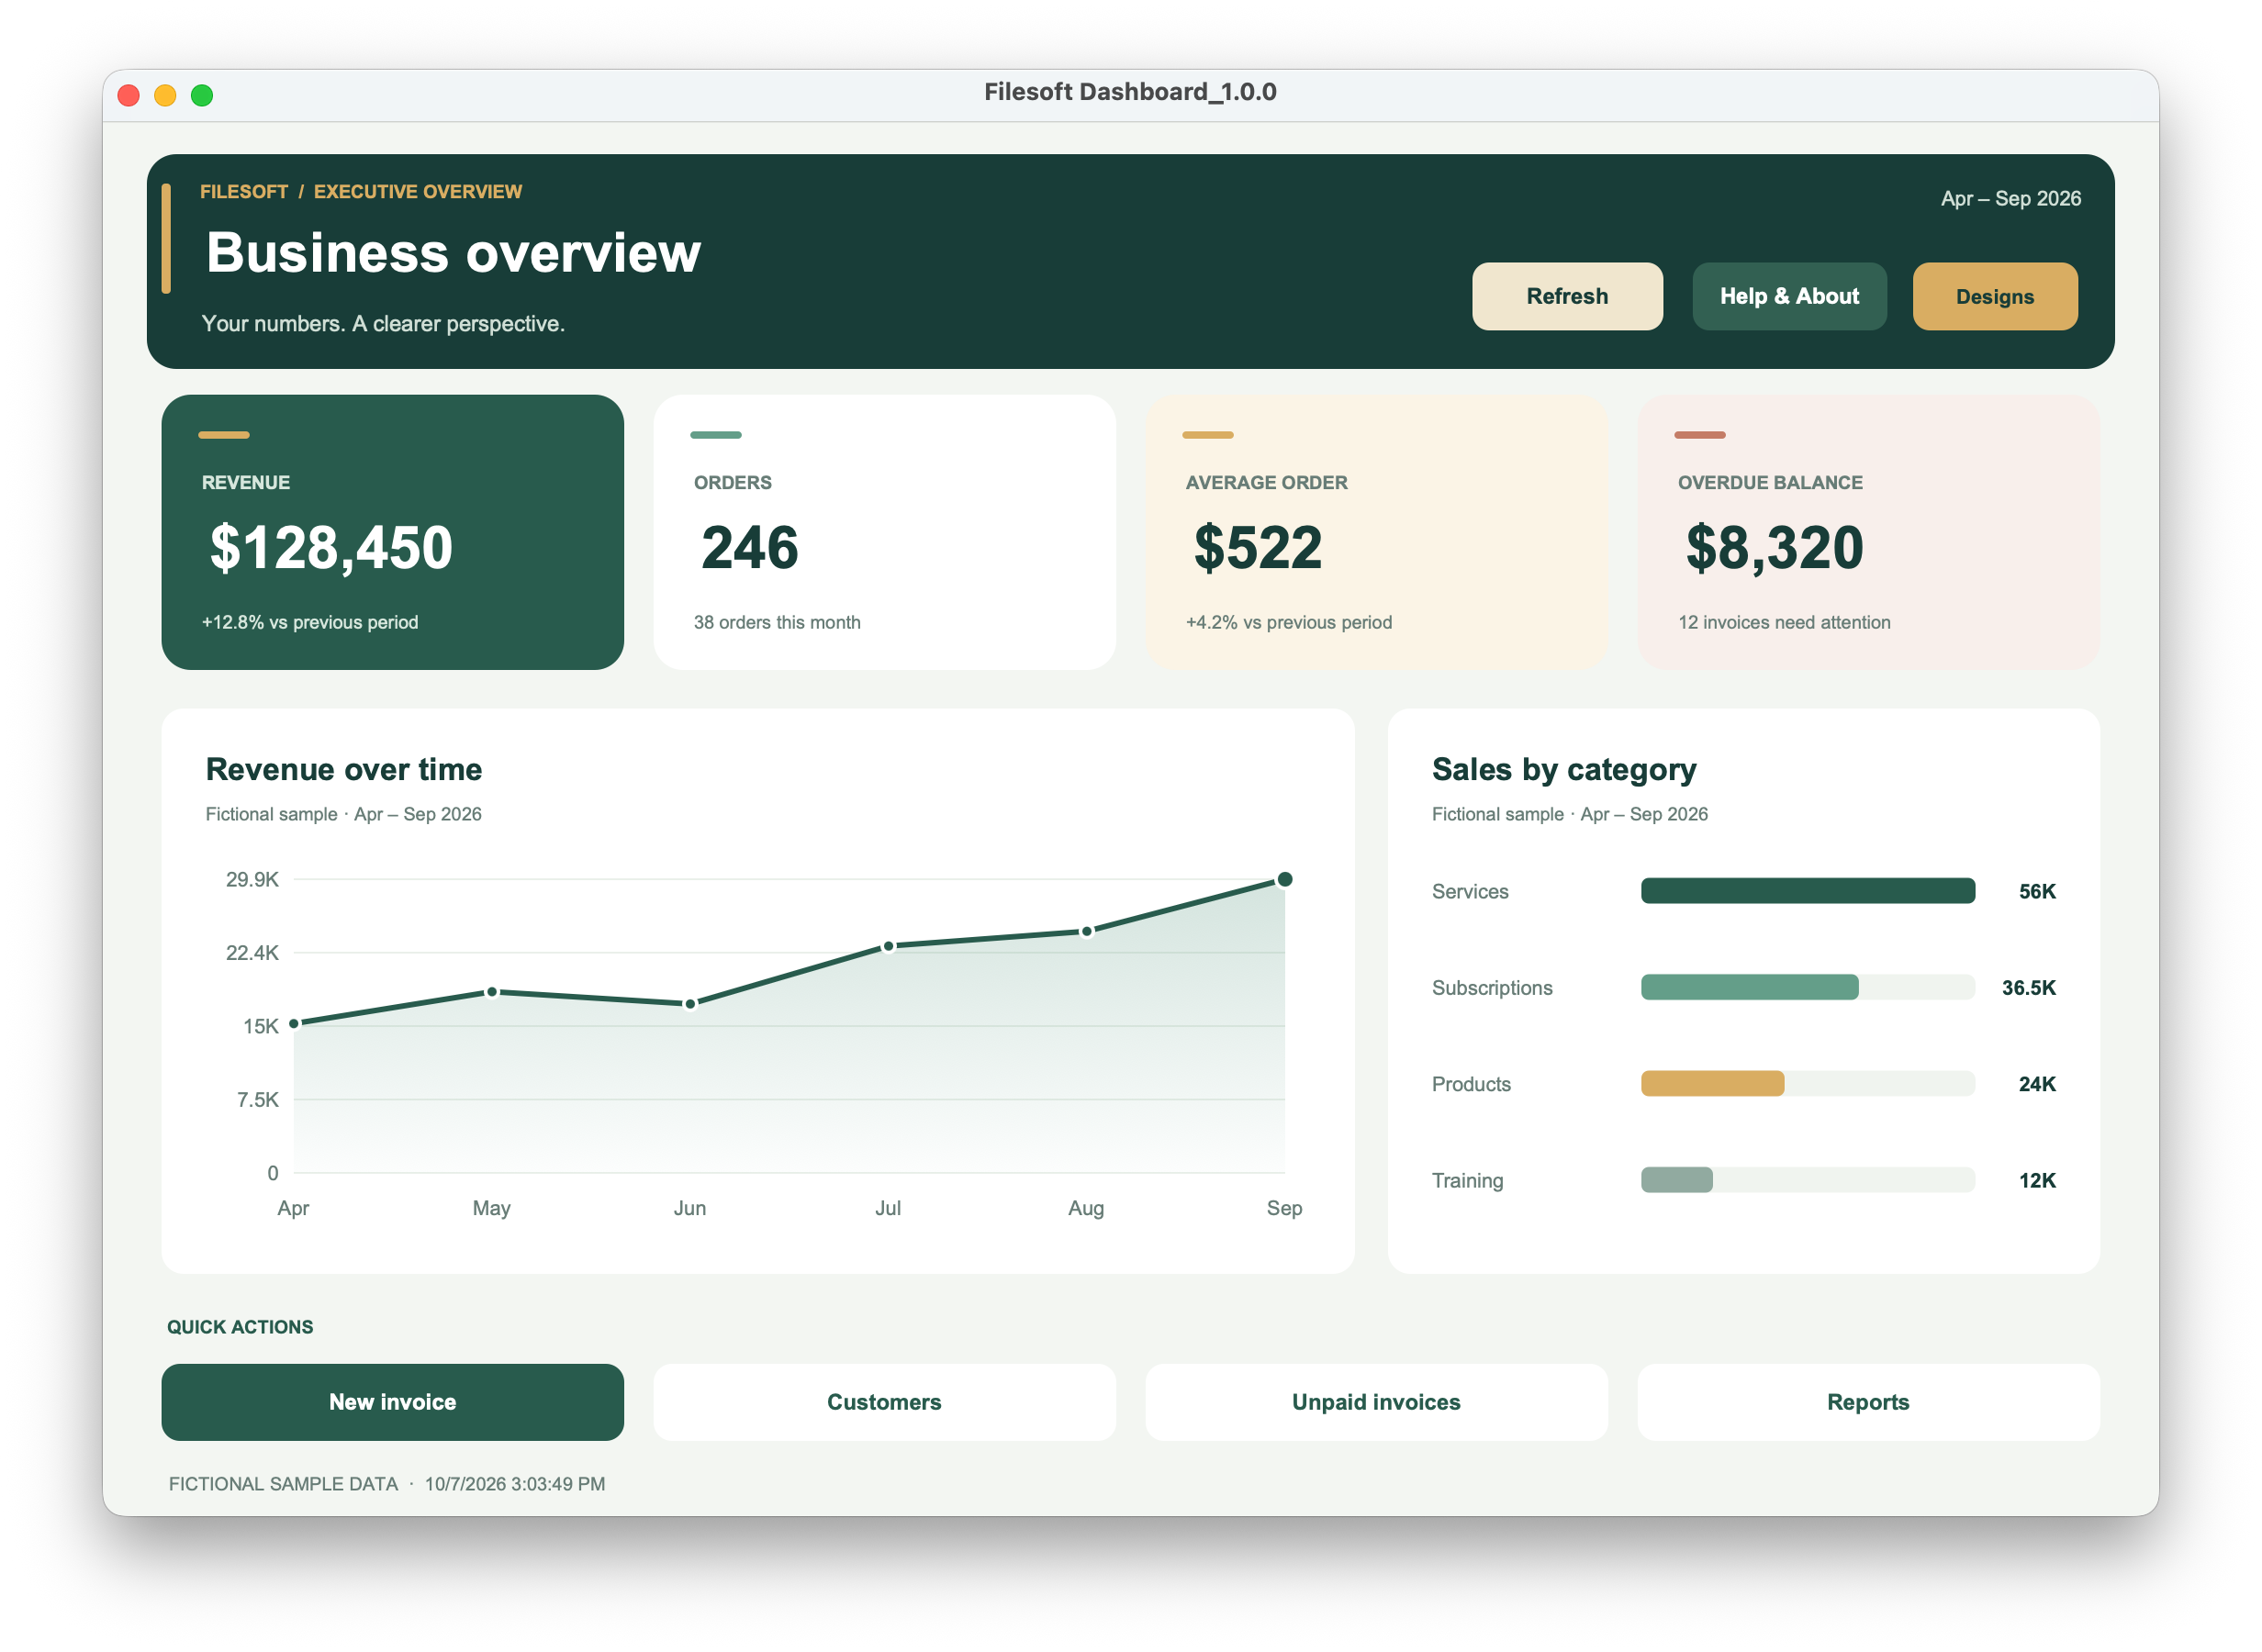
Task: Open Help & About
Action: (x=1789, y=296)
